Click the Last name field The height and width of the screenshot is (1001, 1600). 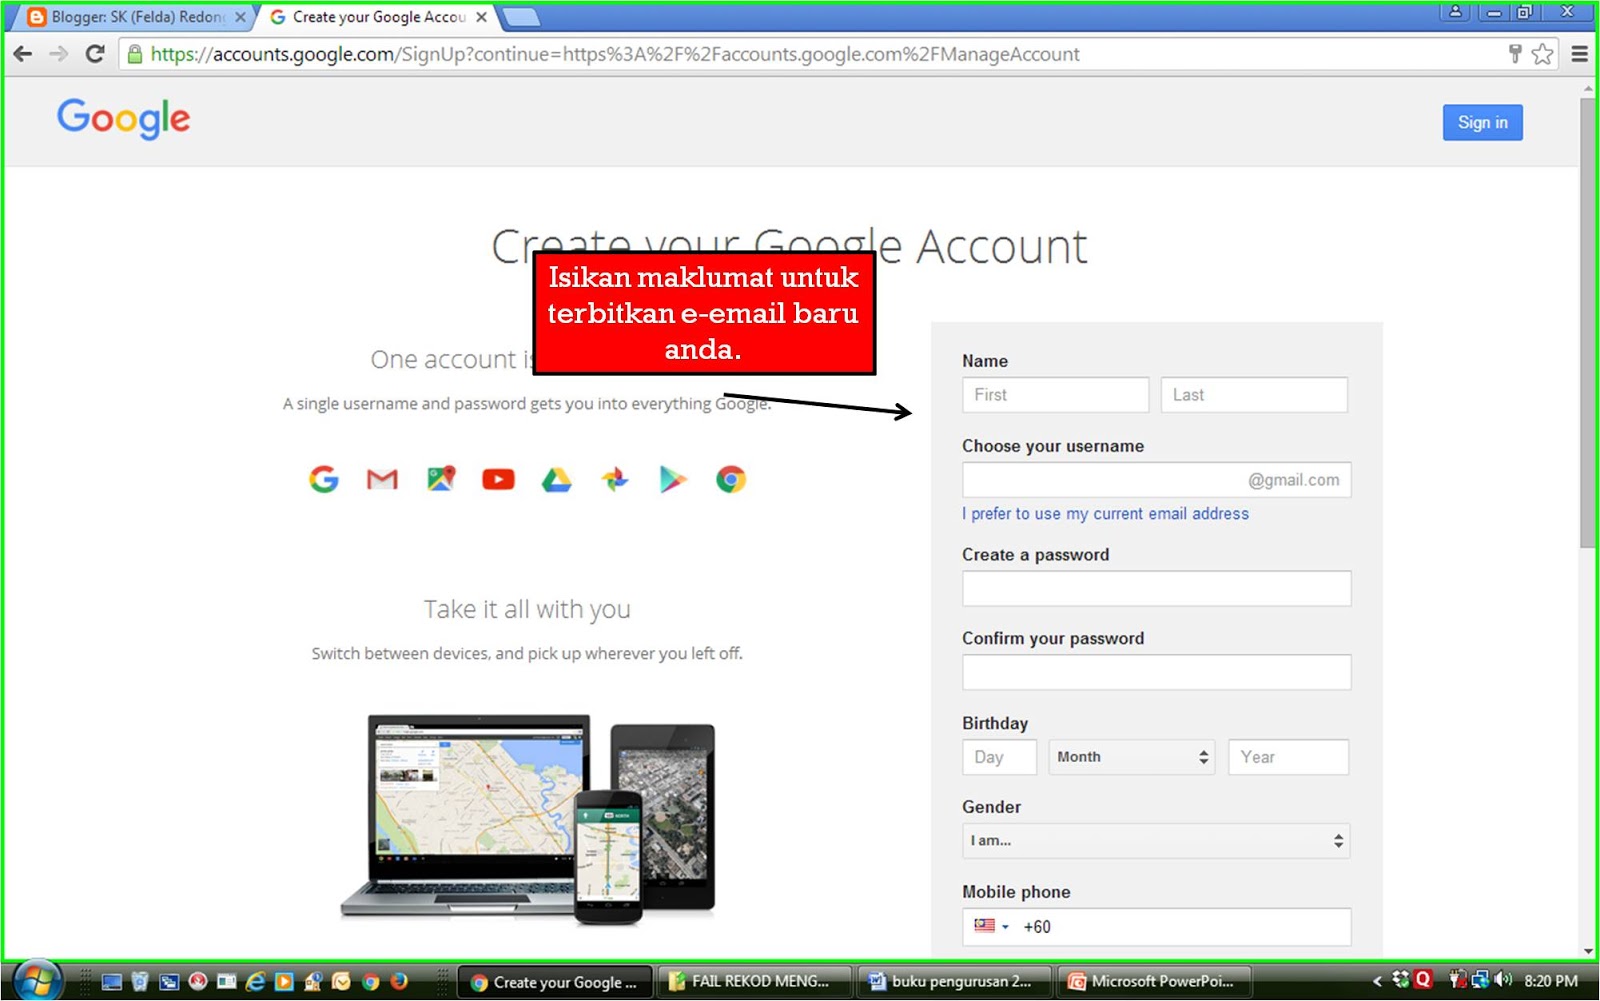pyautogui.click(x=1254, y=395)
